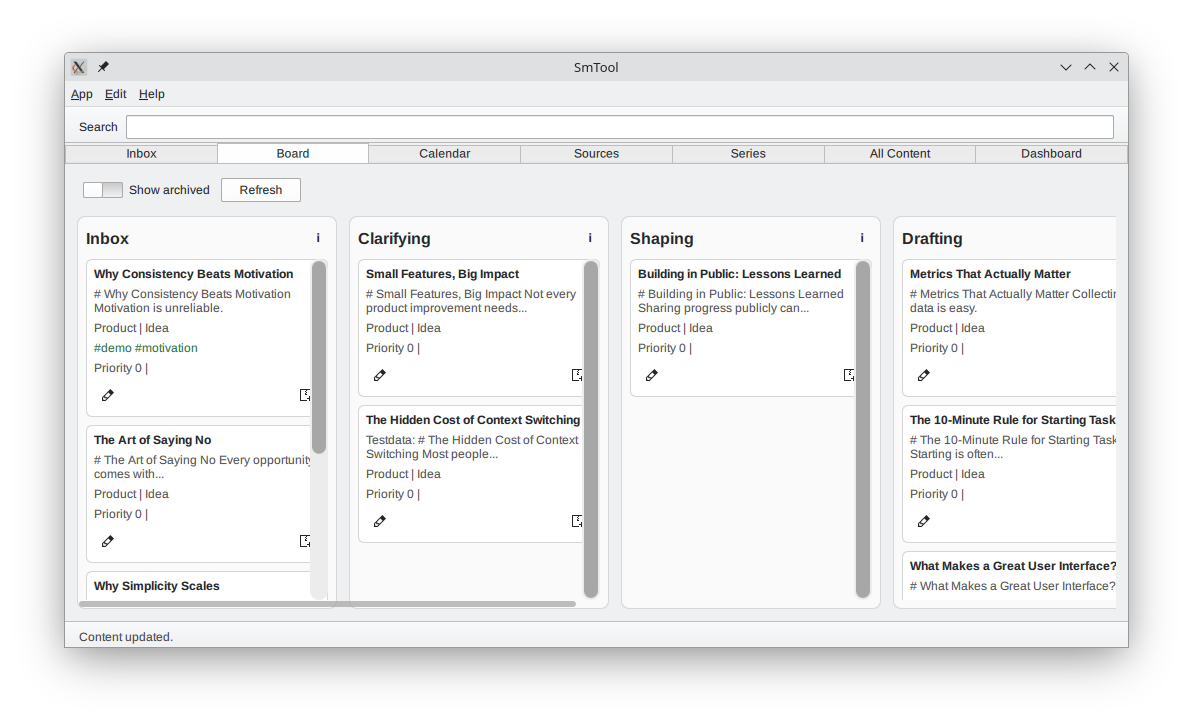Select The Art of Saying No title
The image size is (1193, 724).
[x=152, y=440]
